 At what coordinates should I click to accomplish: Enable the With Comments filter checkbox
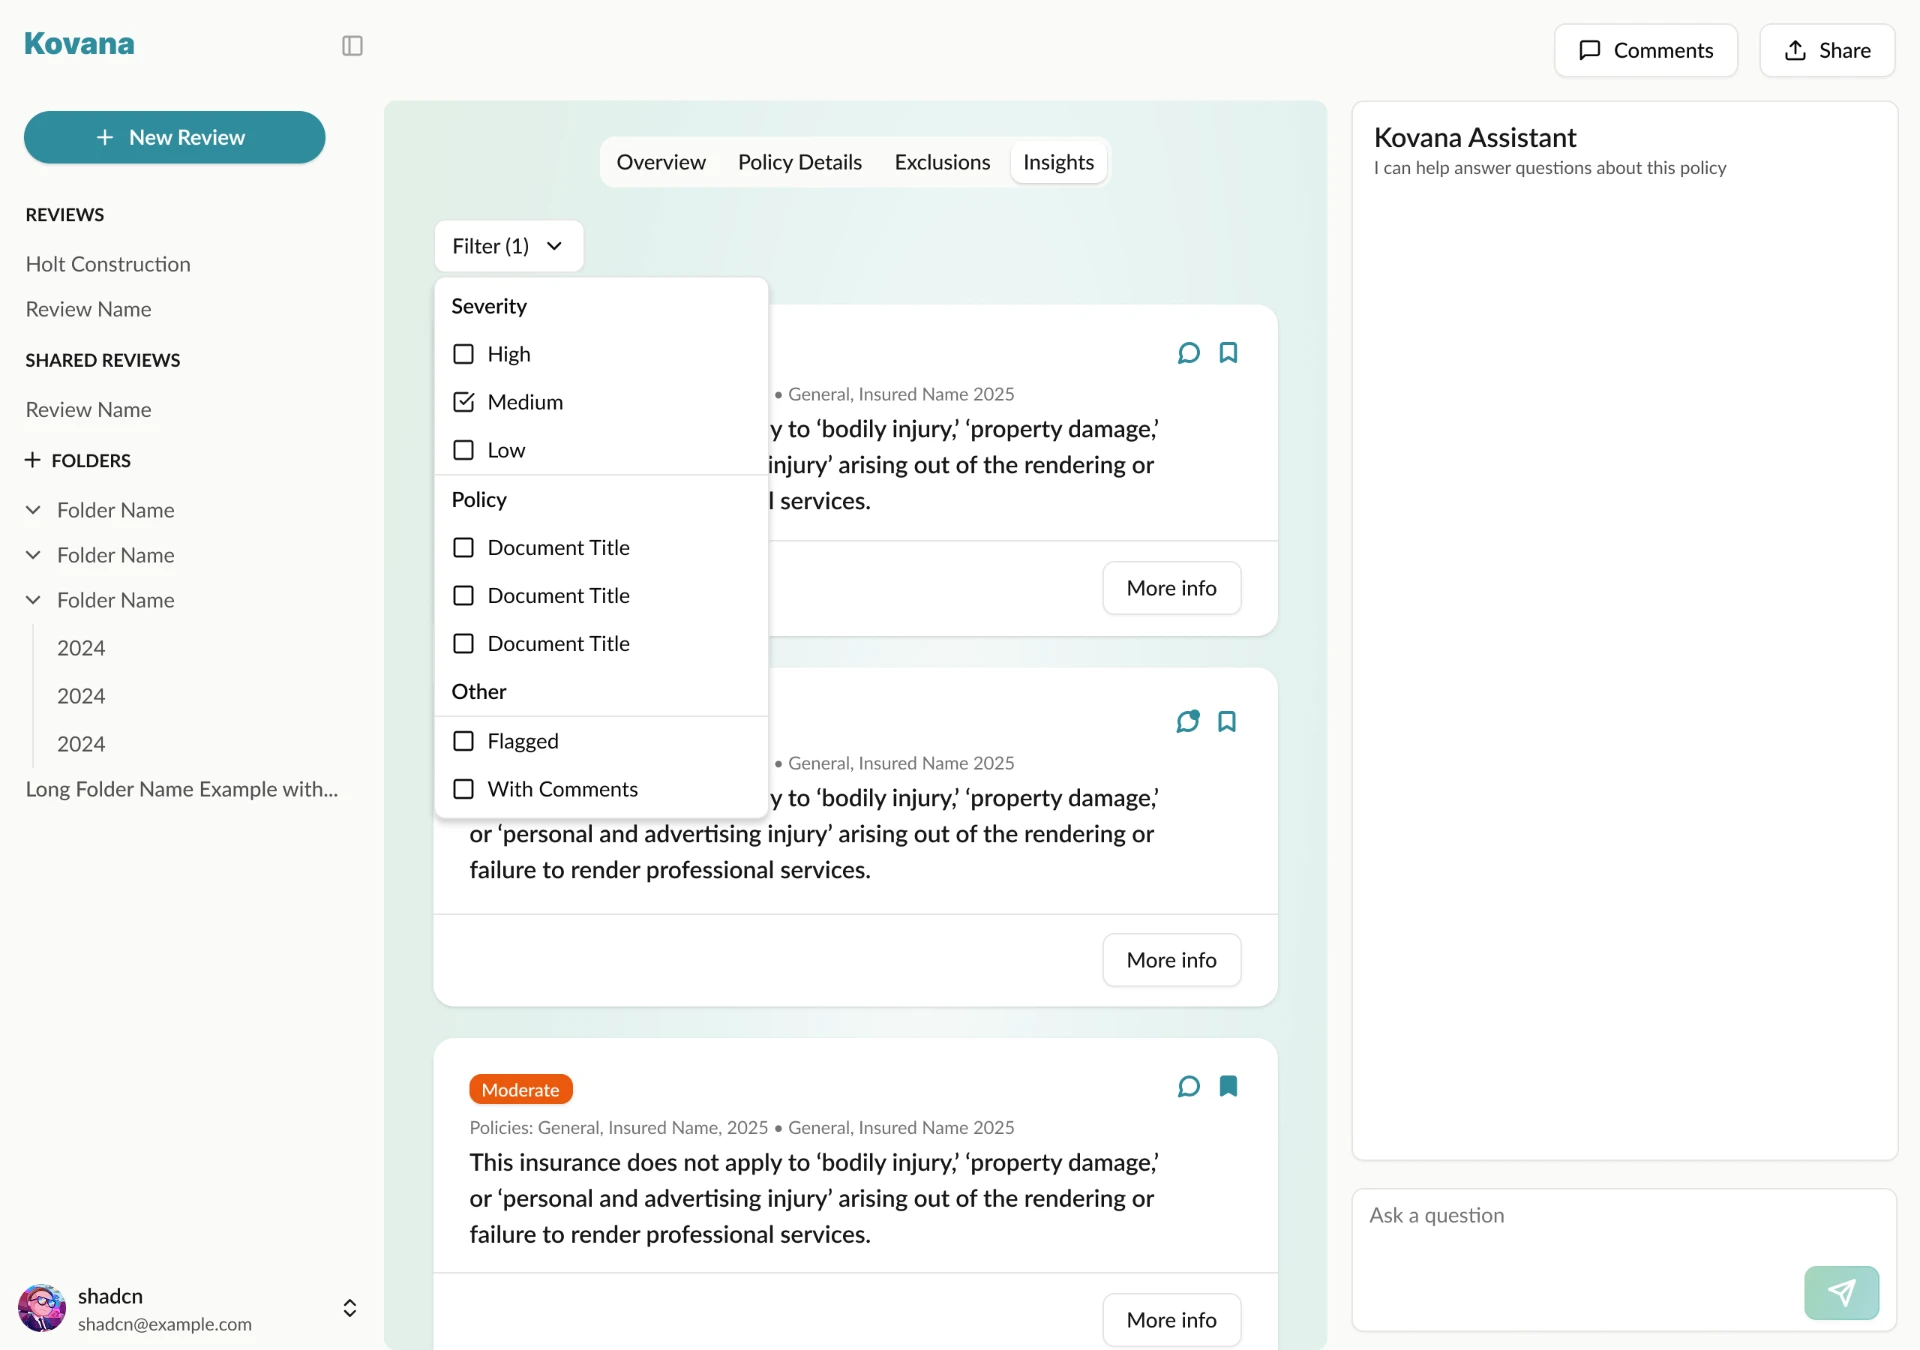[x=463, y=789]
